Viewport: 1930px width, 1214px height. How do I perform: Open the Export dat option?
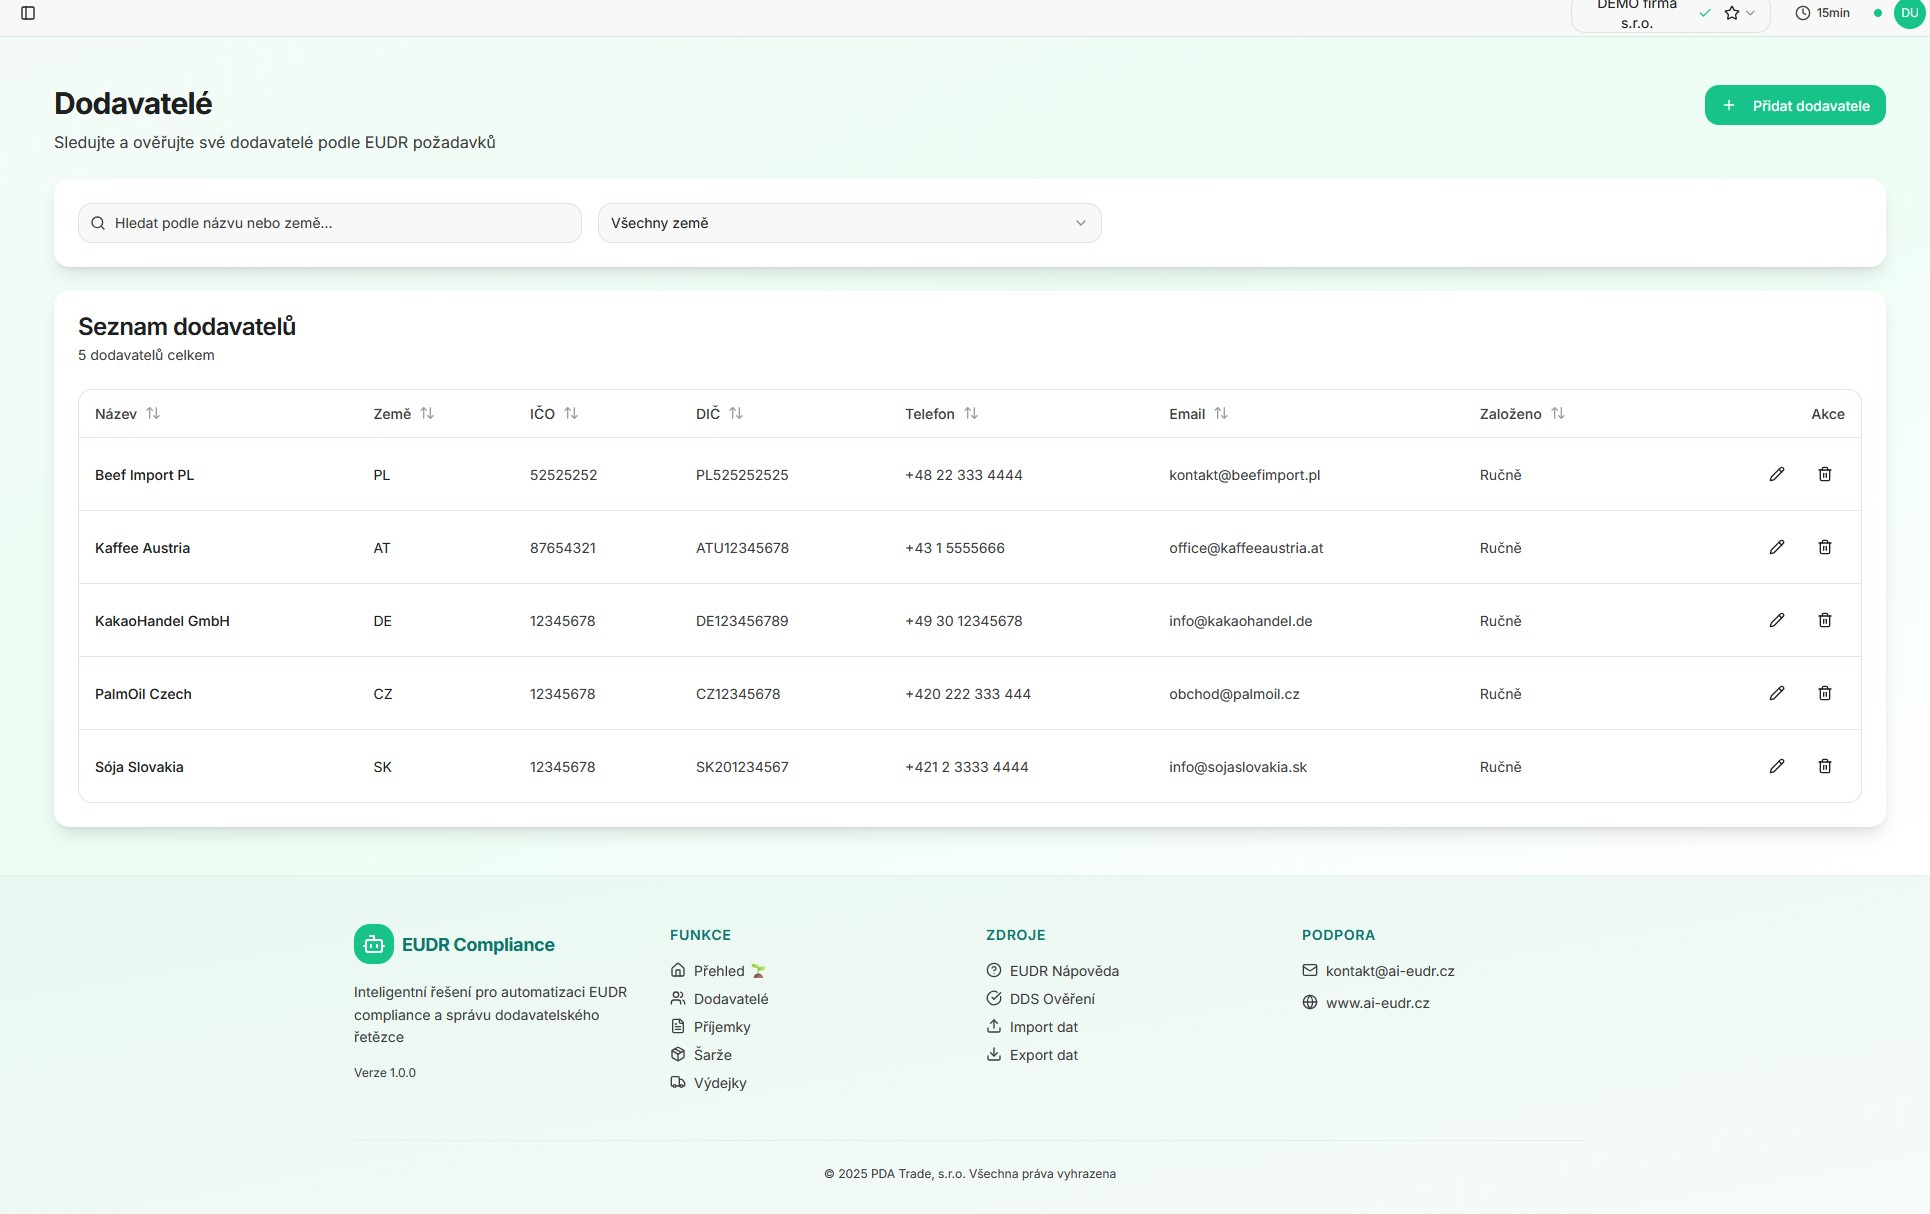coord(1043,1054)
